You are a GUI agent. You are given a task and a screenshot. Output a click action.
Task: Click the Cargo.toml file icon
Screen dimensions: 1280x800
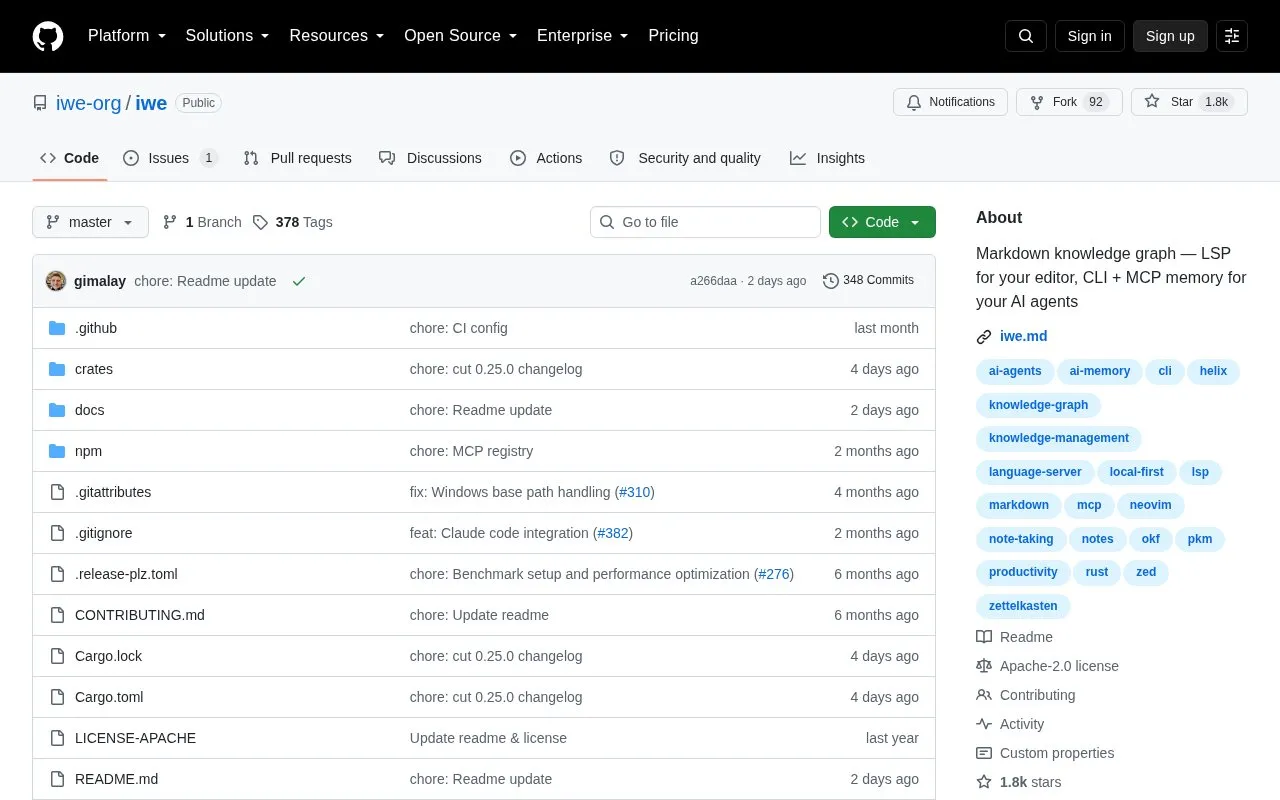tap(57, 697)
